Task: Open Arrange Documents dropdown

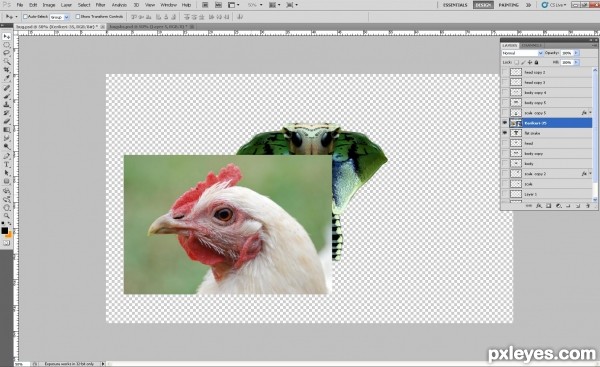Action: [x=274, y=5]
